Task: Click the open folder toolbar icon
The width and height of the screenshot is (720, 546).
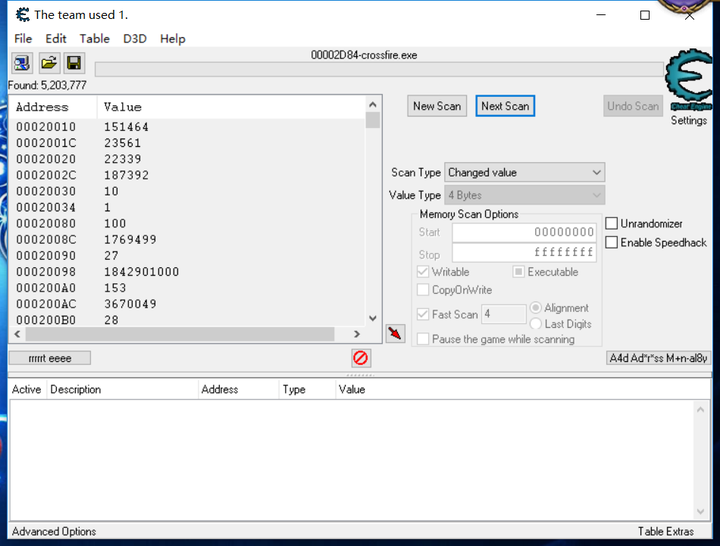Action: [49, 63]
